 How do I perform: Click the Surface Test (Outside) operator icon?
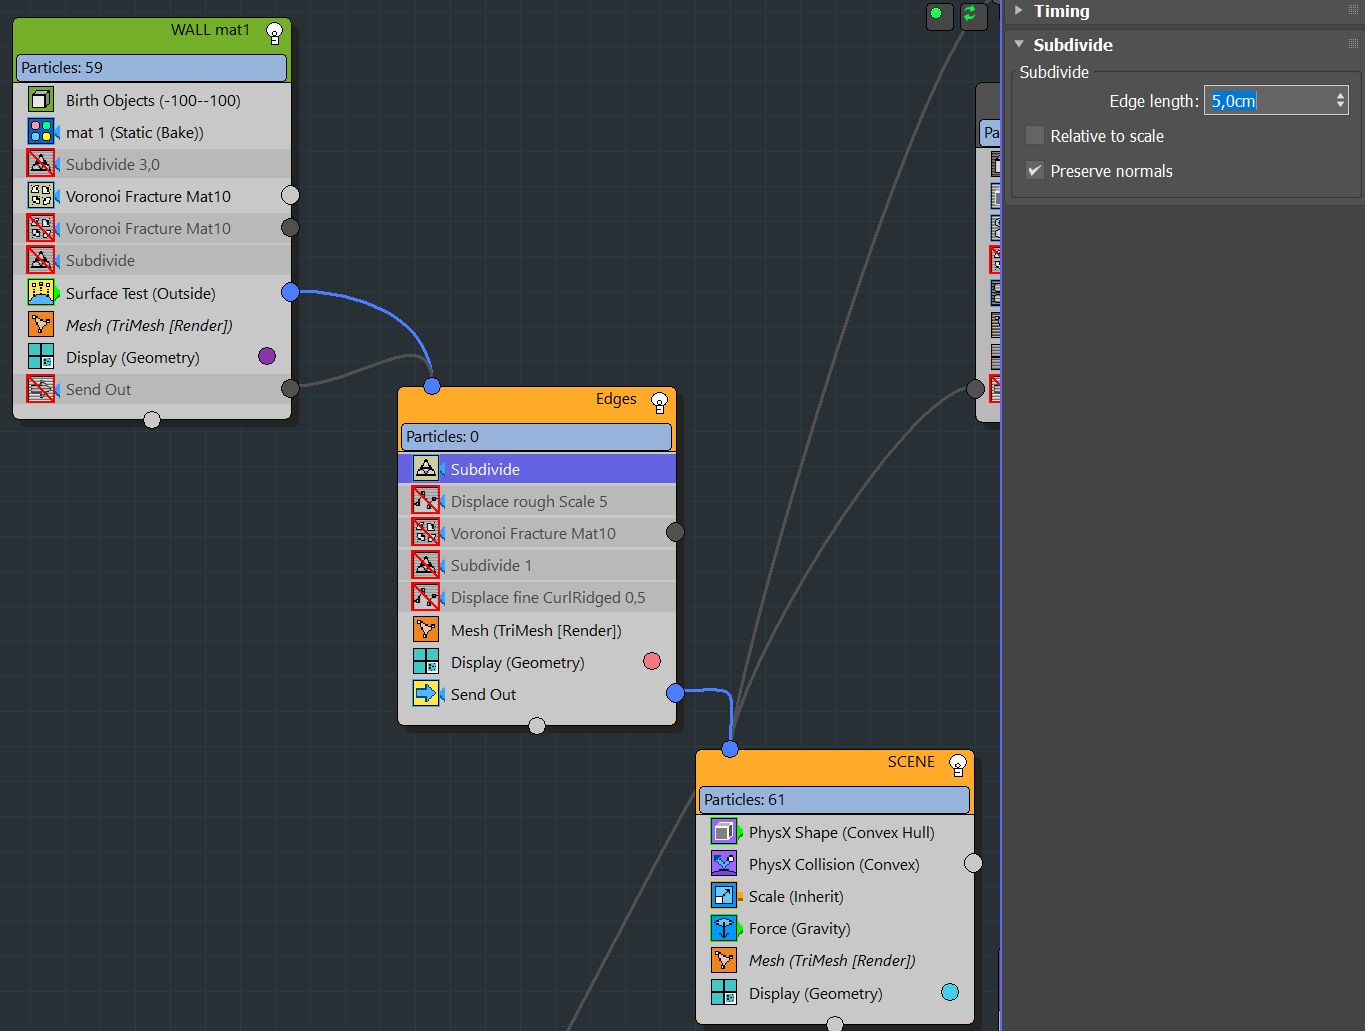point(41,293)
